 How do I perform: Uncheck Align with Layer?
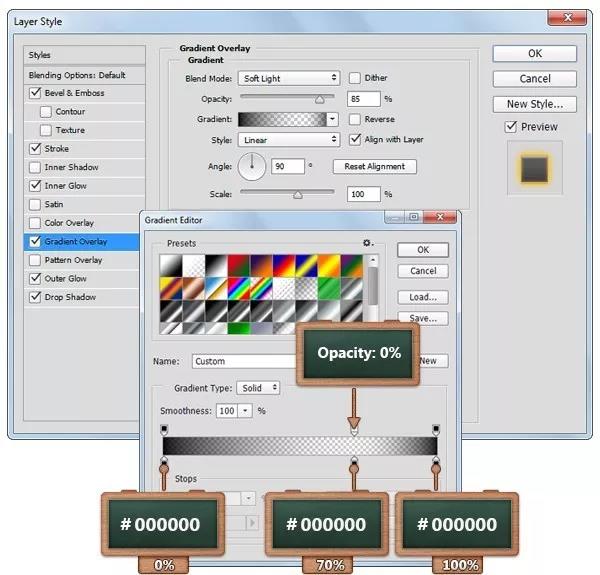pyautogui.click(x=355, y=139)
